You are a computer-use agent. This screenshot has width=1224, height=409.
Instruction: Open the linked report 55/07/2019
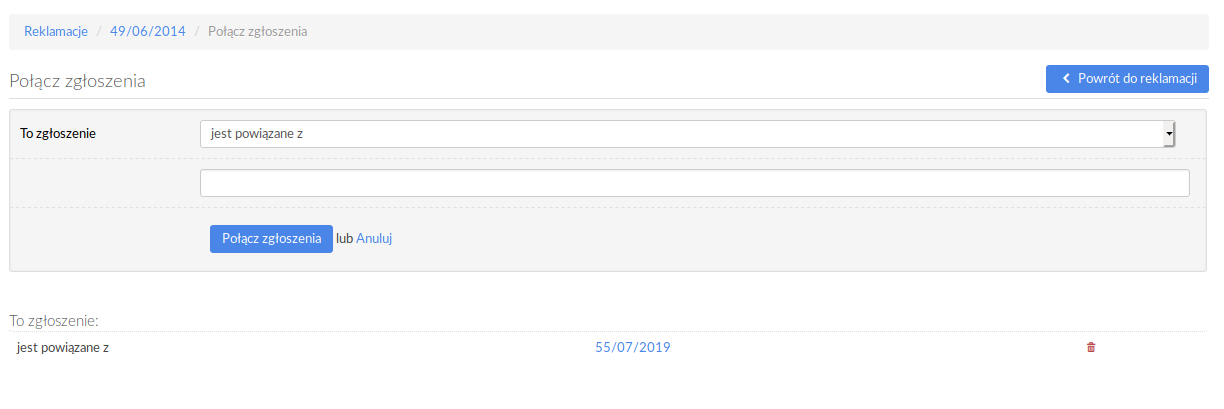click(633, 348)
